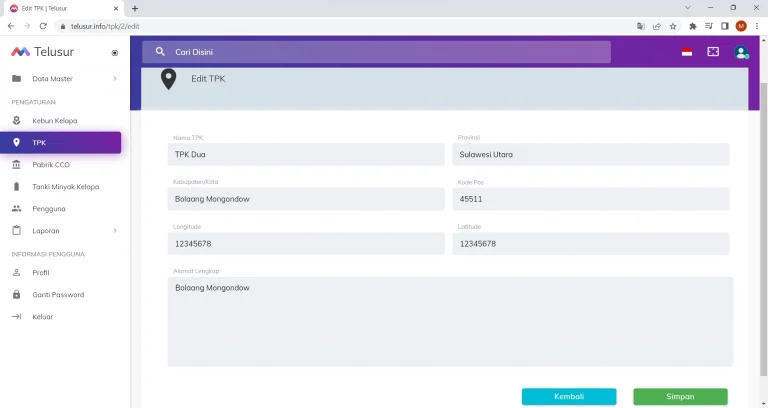Edit the Longitude field
The width and height of the screenshot is (768, 408).
[x=306, y=243]
